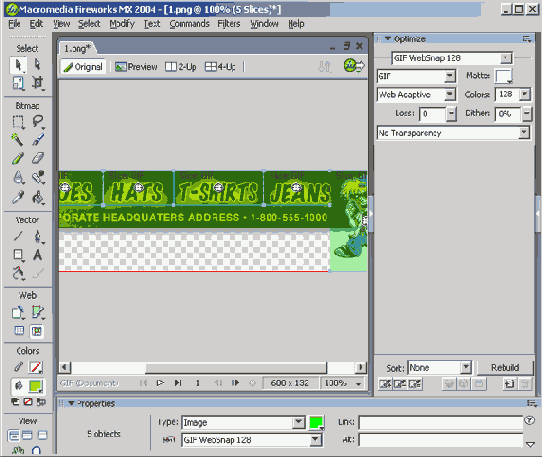Click the green slice color swatch
Image resolution: width=542 pixels, height=457 pixels.
coord(316,422)
